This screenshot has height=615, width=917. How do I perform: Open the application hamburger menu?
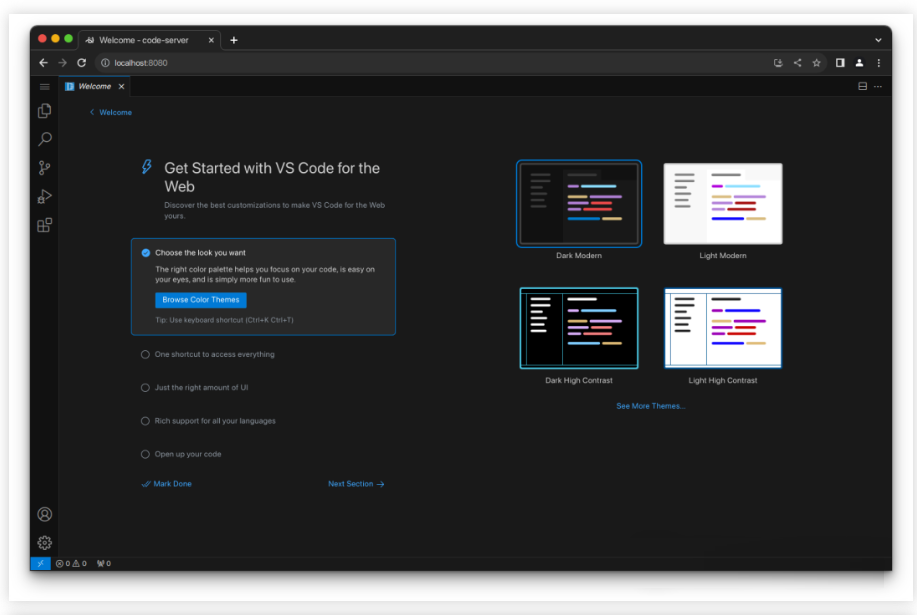[44, 87]
